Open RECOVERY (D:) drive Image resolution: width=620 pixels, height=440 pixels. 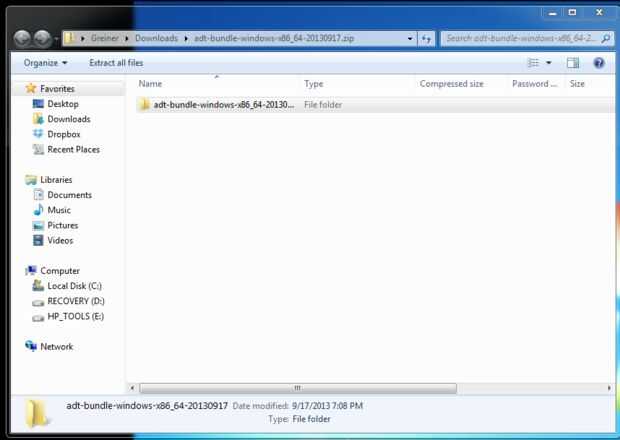coord(76,301)
